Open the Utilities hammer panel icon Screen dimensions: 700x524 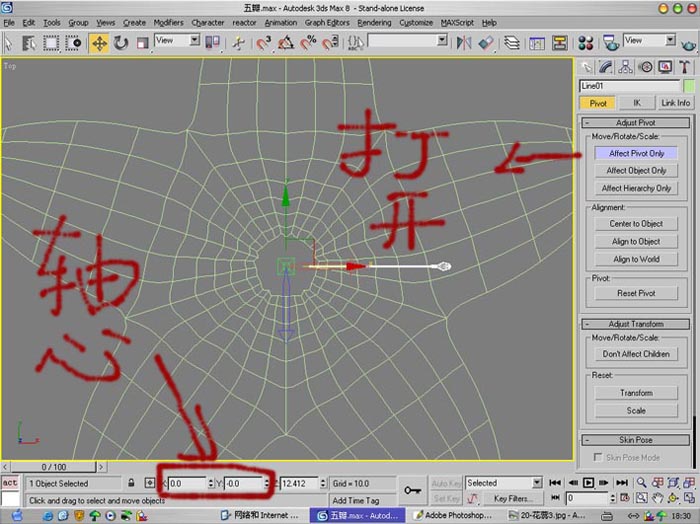pyautogui.click(x=684, y=67)
